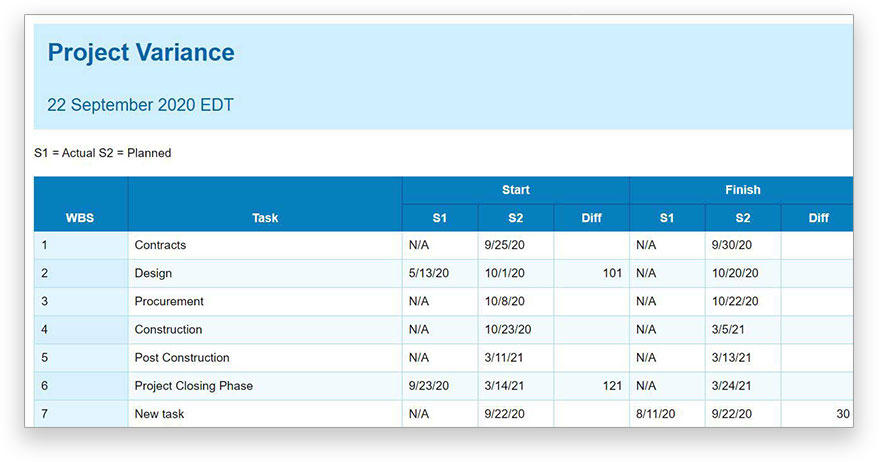
Task: Click Project Closing Phase actual start 9/23/20
Action: [x=429, y=386]
